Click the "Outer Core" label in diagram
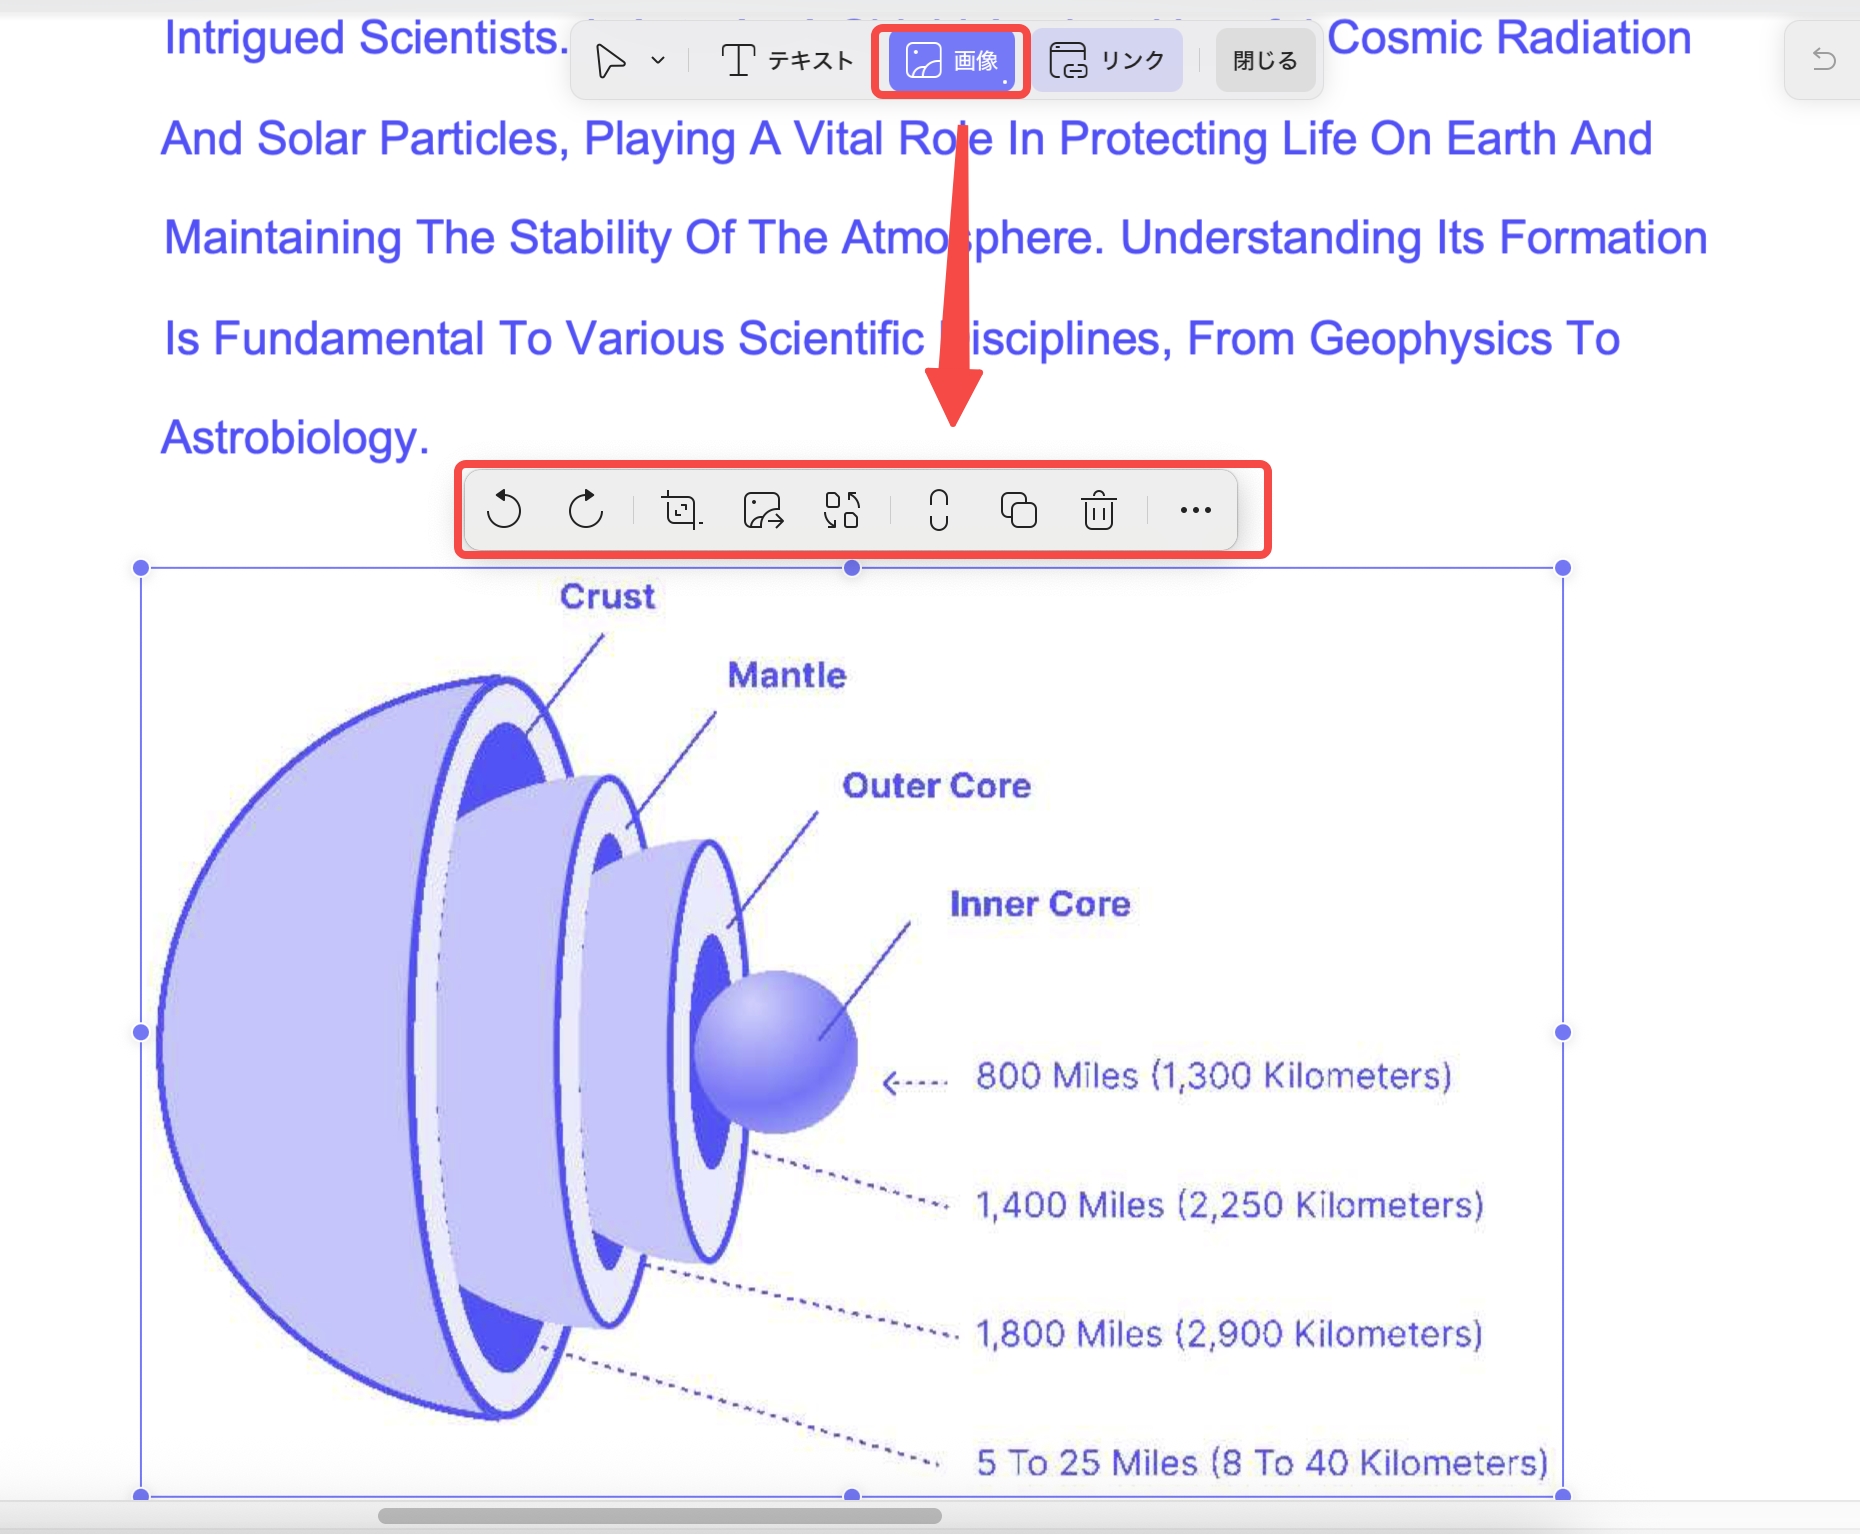 click(x=936, y=786)
